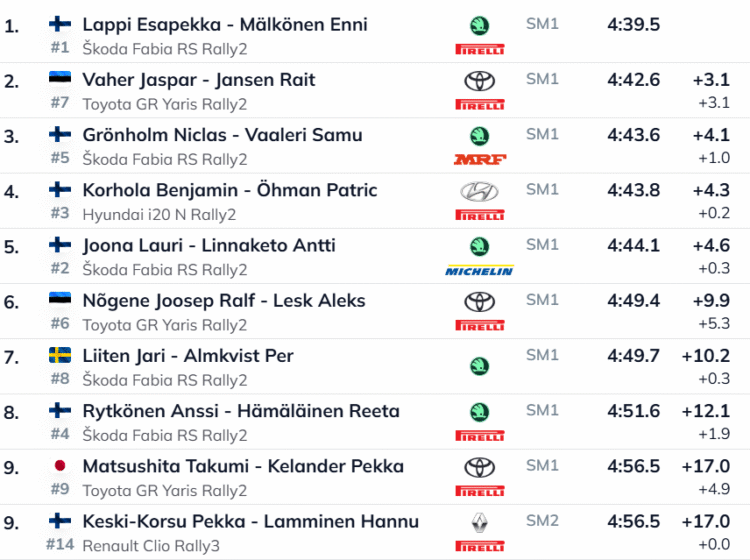Open Lappi Esapekka - Mälkönen Enni crew
Image resolution: width=750 pixels, height=560 pixels.
(x=225, y=24)
